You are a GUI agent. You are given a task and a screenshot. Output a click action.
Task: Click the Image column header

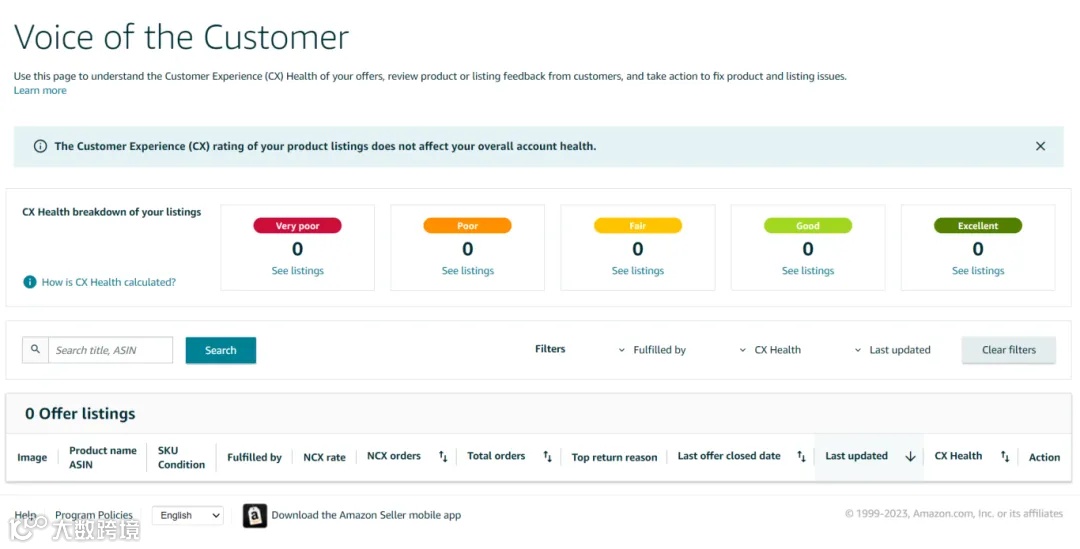point(32,457)
